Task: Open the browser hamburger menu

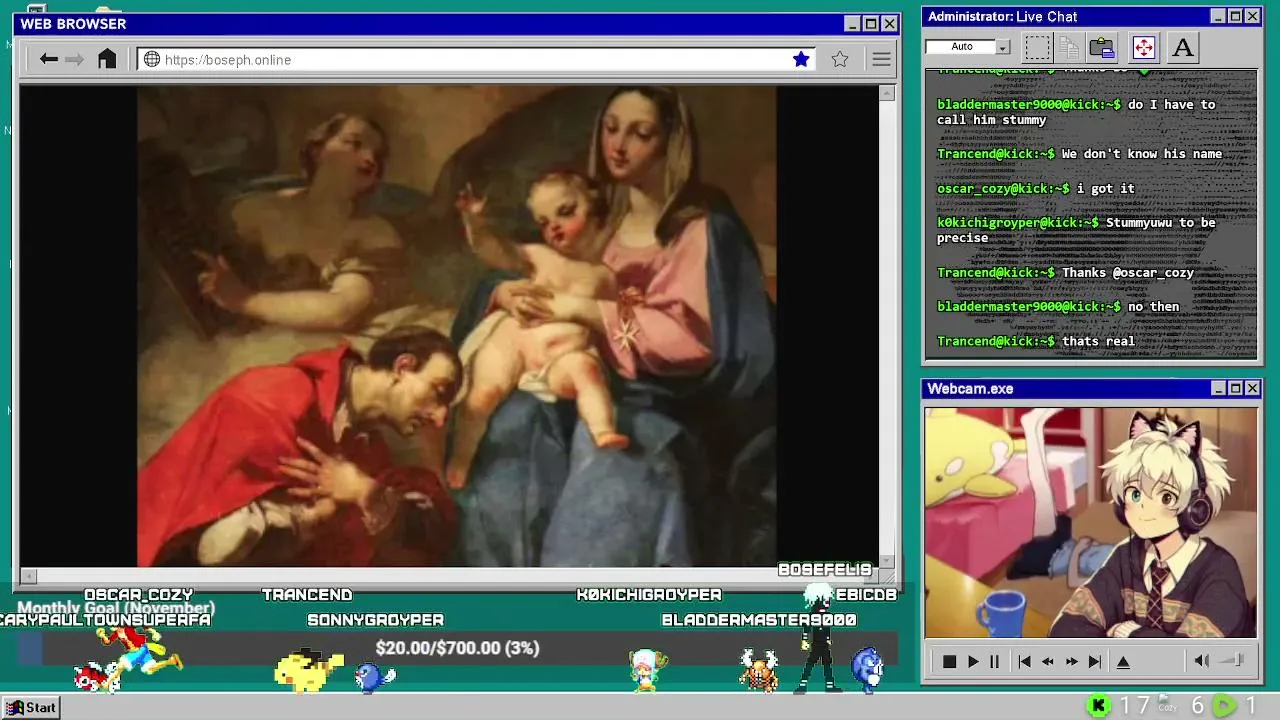Action: pyautogui.click(x=881, y=59)
